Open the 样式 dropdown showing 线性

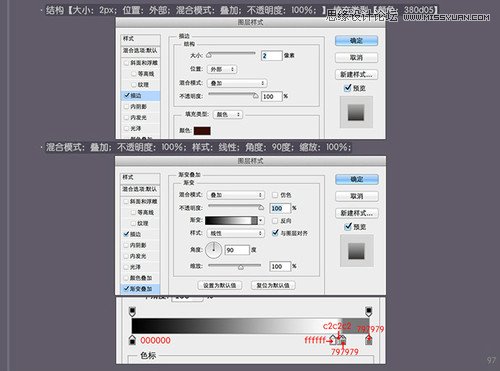tap(236, 233)
